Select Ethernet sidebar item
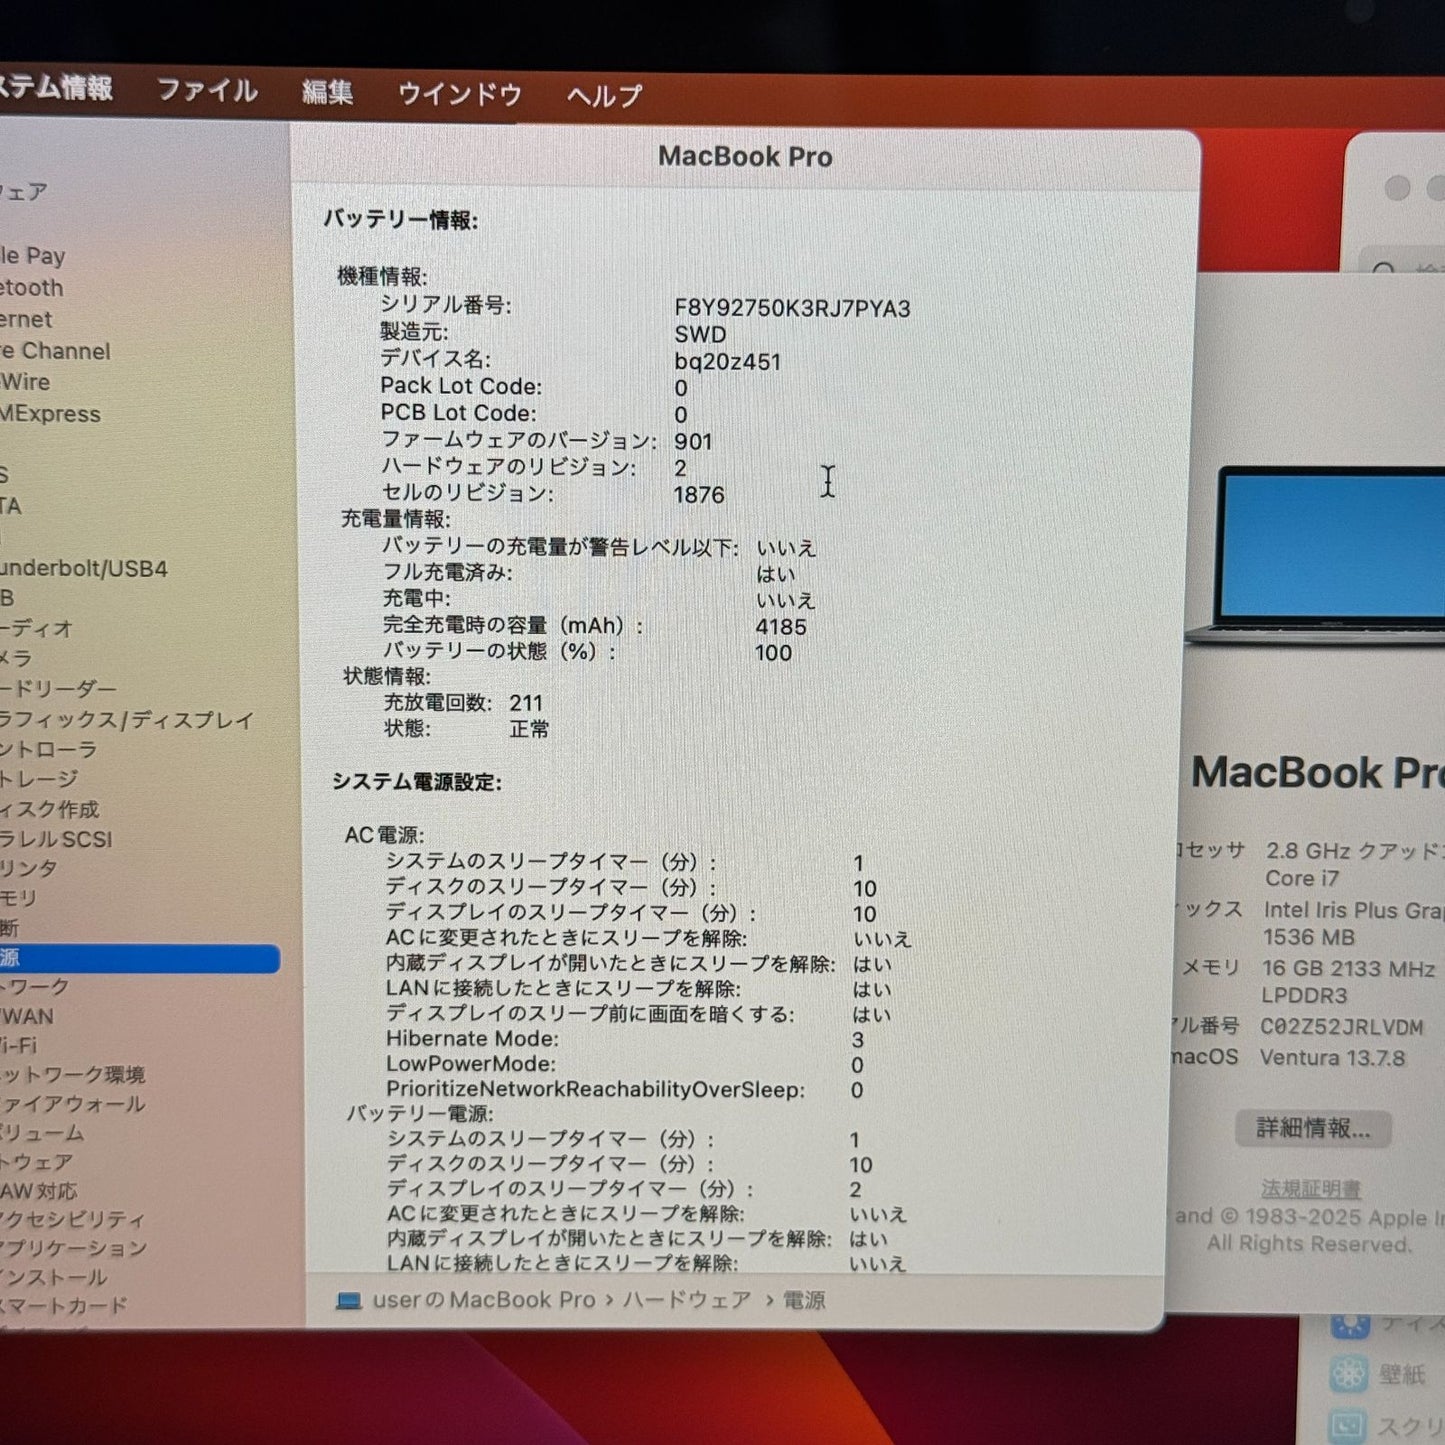This screenshot has width=1445, height=1445. (26, 320)
